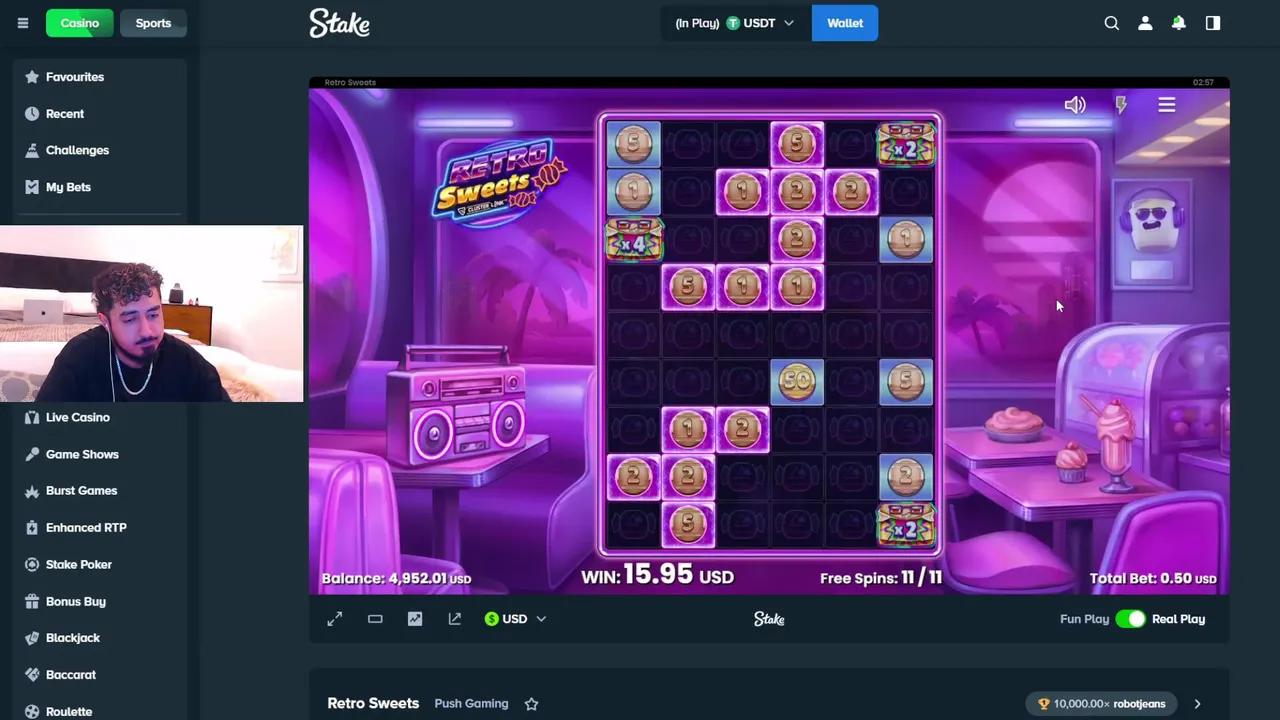Open the Wallet button
1280x720 pixels.
click(845, 23)
